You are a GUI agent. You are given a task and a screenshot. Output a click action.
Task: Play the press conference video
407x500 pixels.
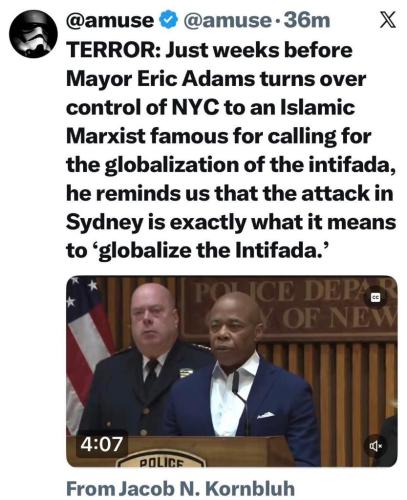[x=232, y=371]
